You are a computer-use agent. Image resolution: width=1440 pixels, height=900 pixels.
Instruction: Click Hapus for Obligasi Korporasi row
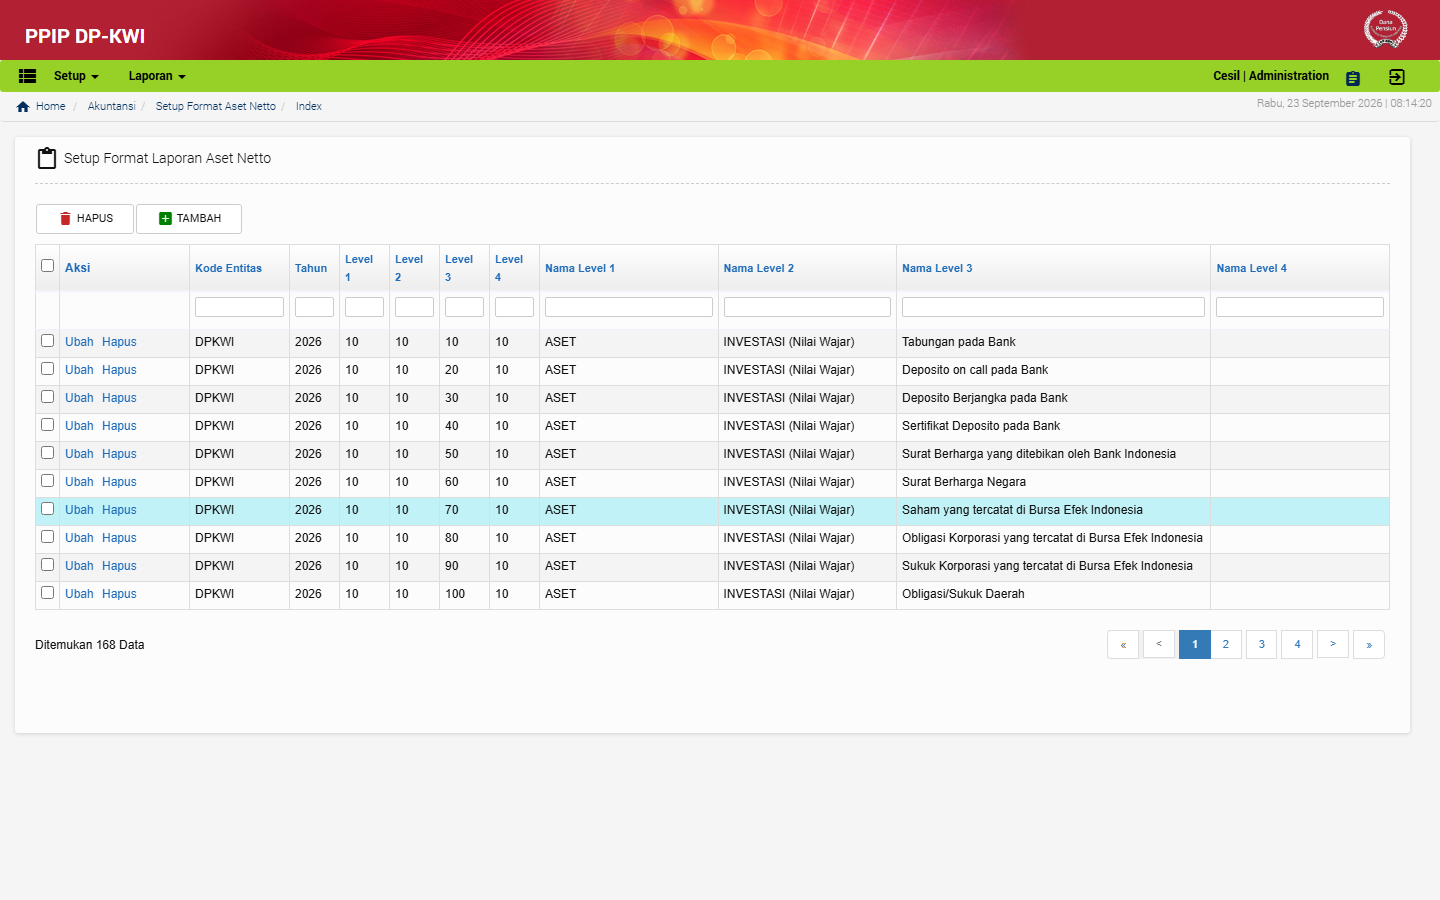point(119,538)
